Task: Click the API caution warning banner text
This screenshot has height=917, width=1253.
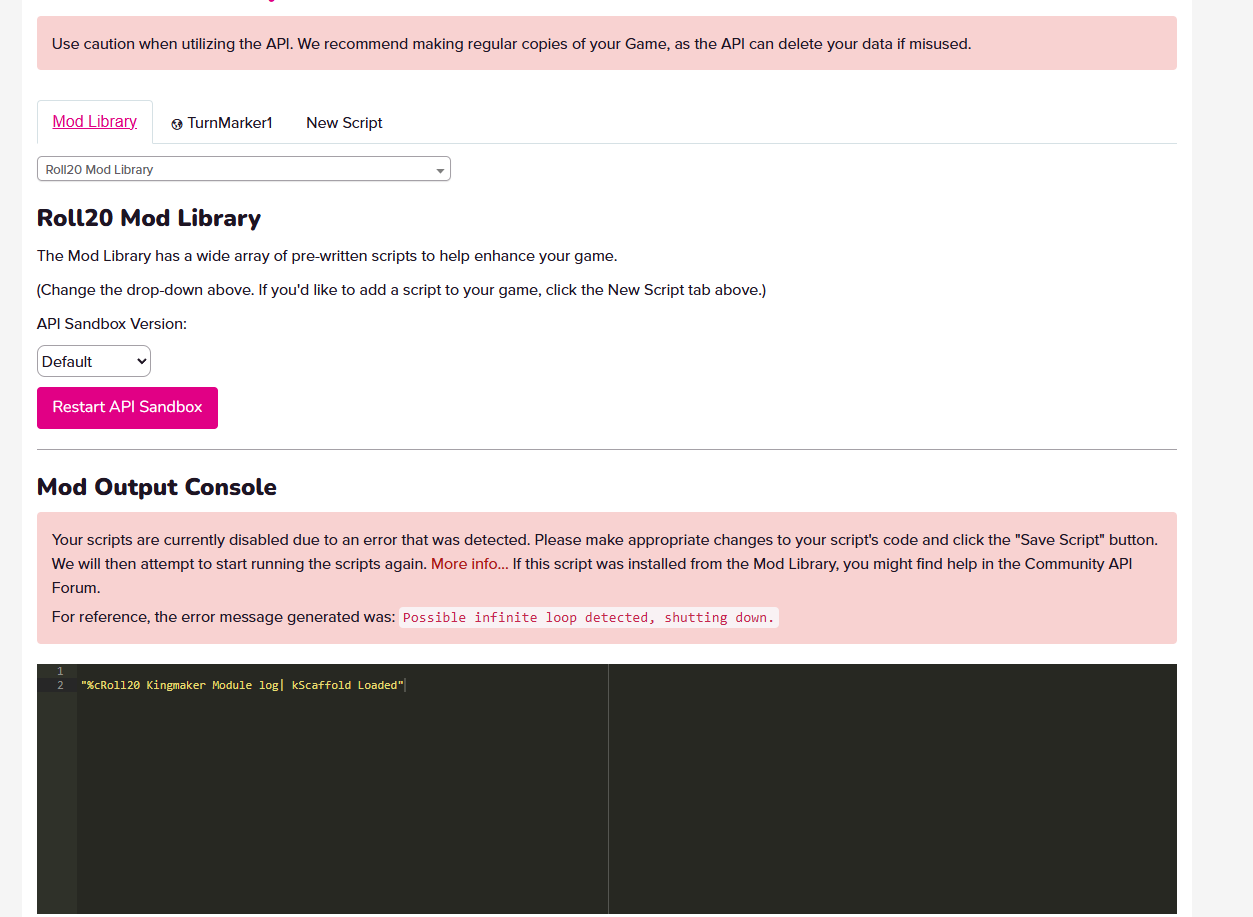Action: [x=512, y=44]
